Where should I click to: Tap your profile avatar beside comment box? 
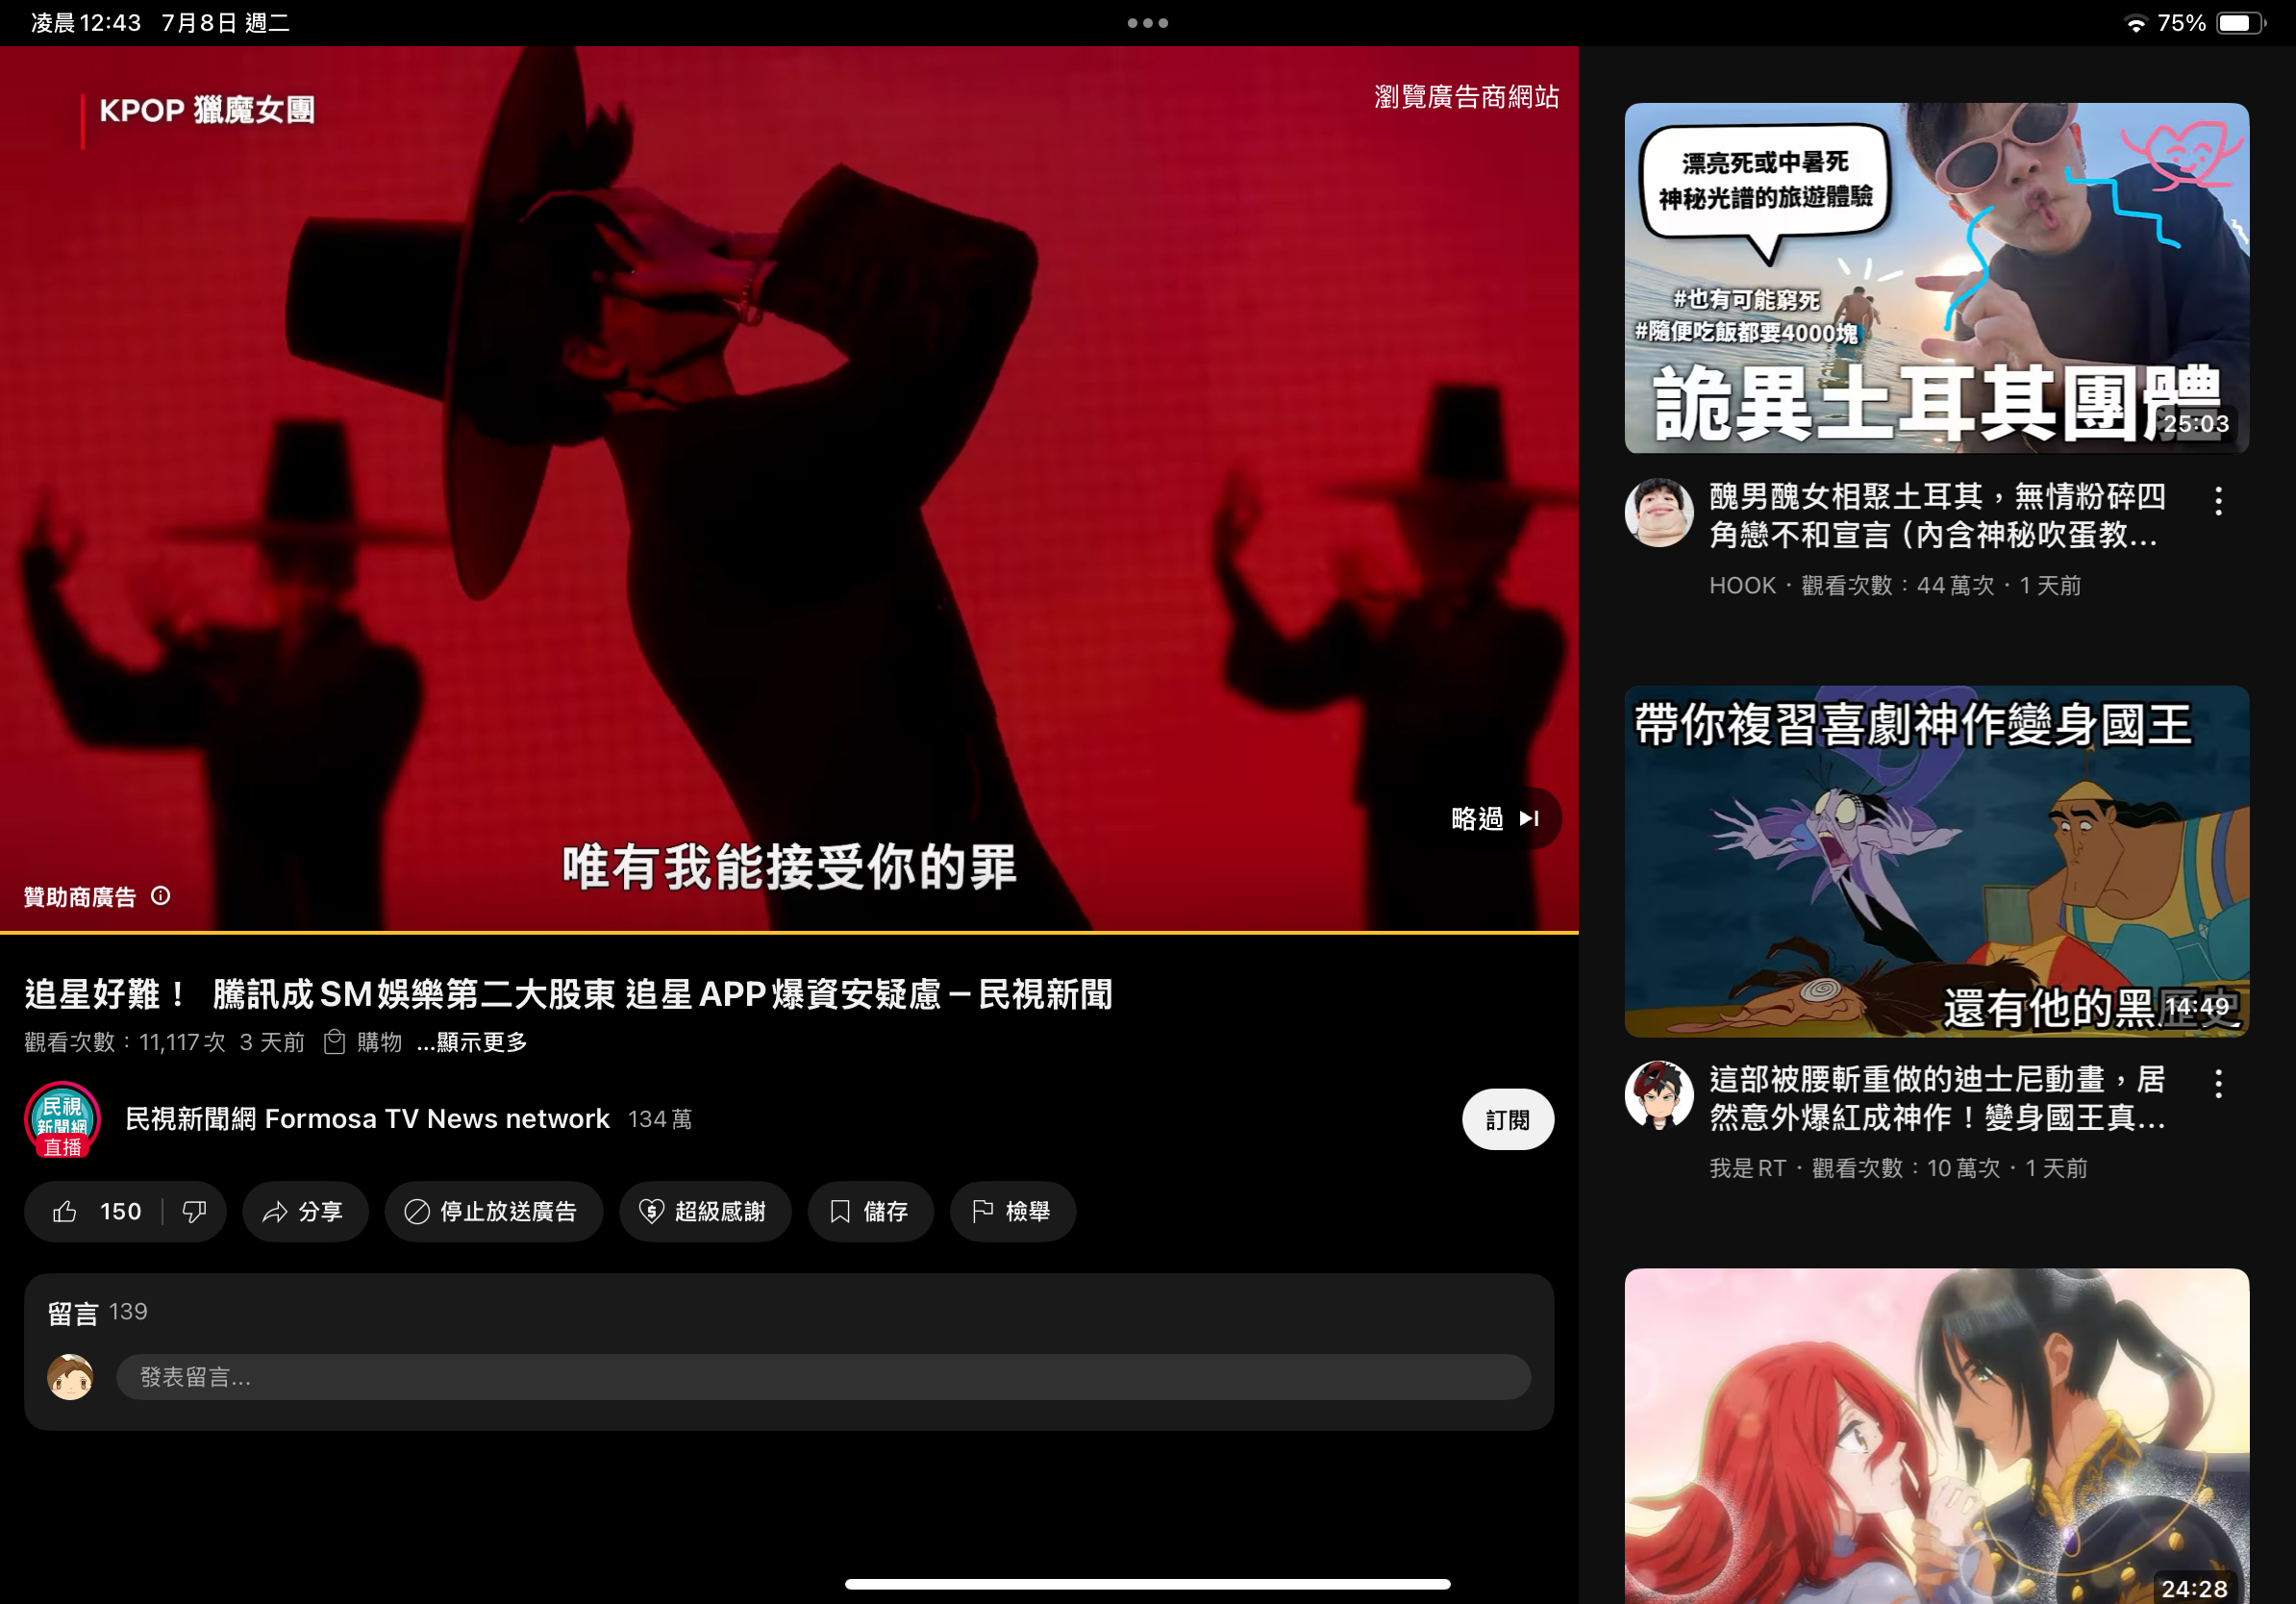[x=70, y=1376]
